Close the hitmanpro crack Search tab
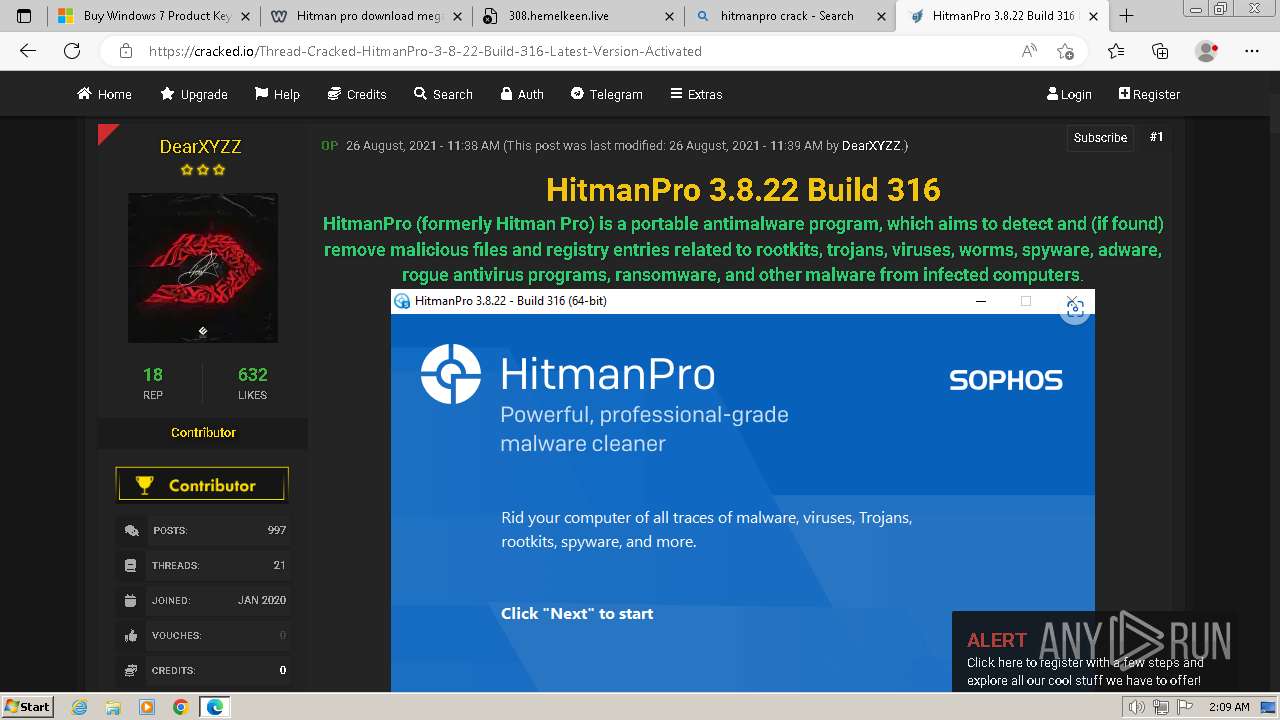This screenshot has width=1280, height=720. click(x=879, y=16)
